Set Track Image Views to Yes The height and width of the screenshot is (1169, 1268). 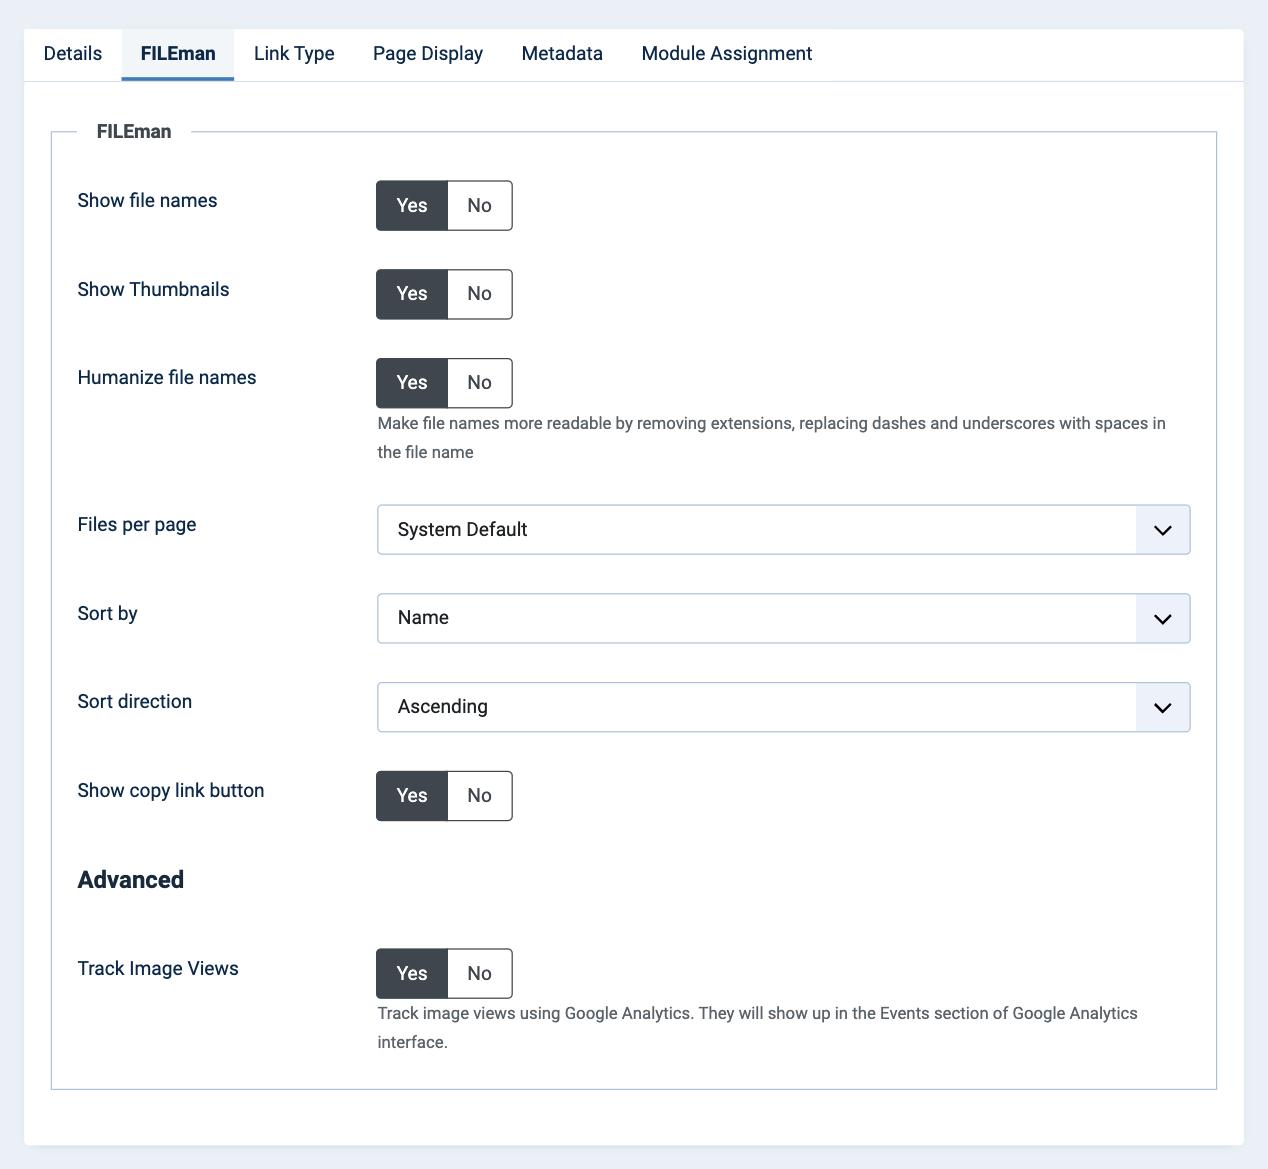412,974
